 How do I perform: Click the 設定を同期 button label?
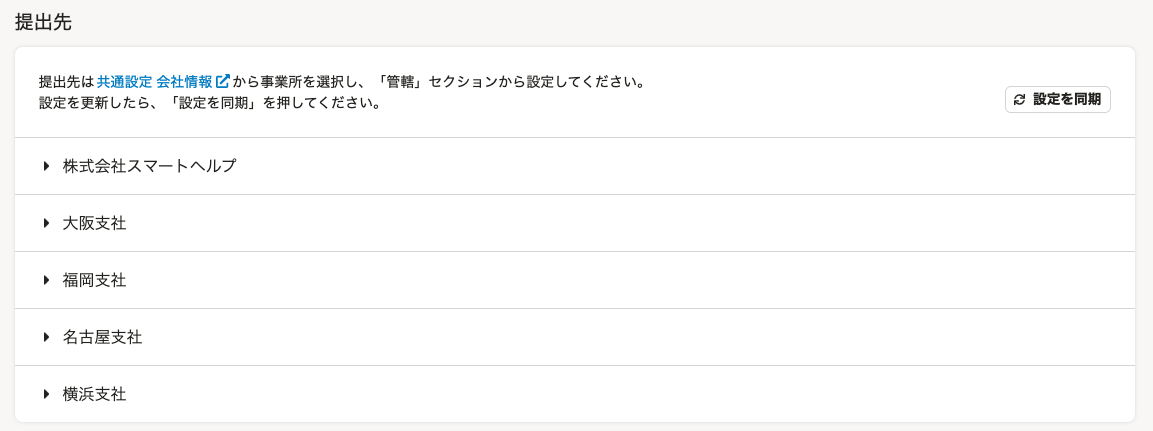1067,100
